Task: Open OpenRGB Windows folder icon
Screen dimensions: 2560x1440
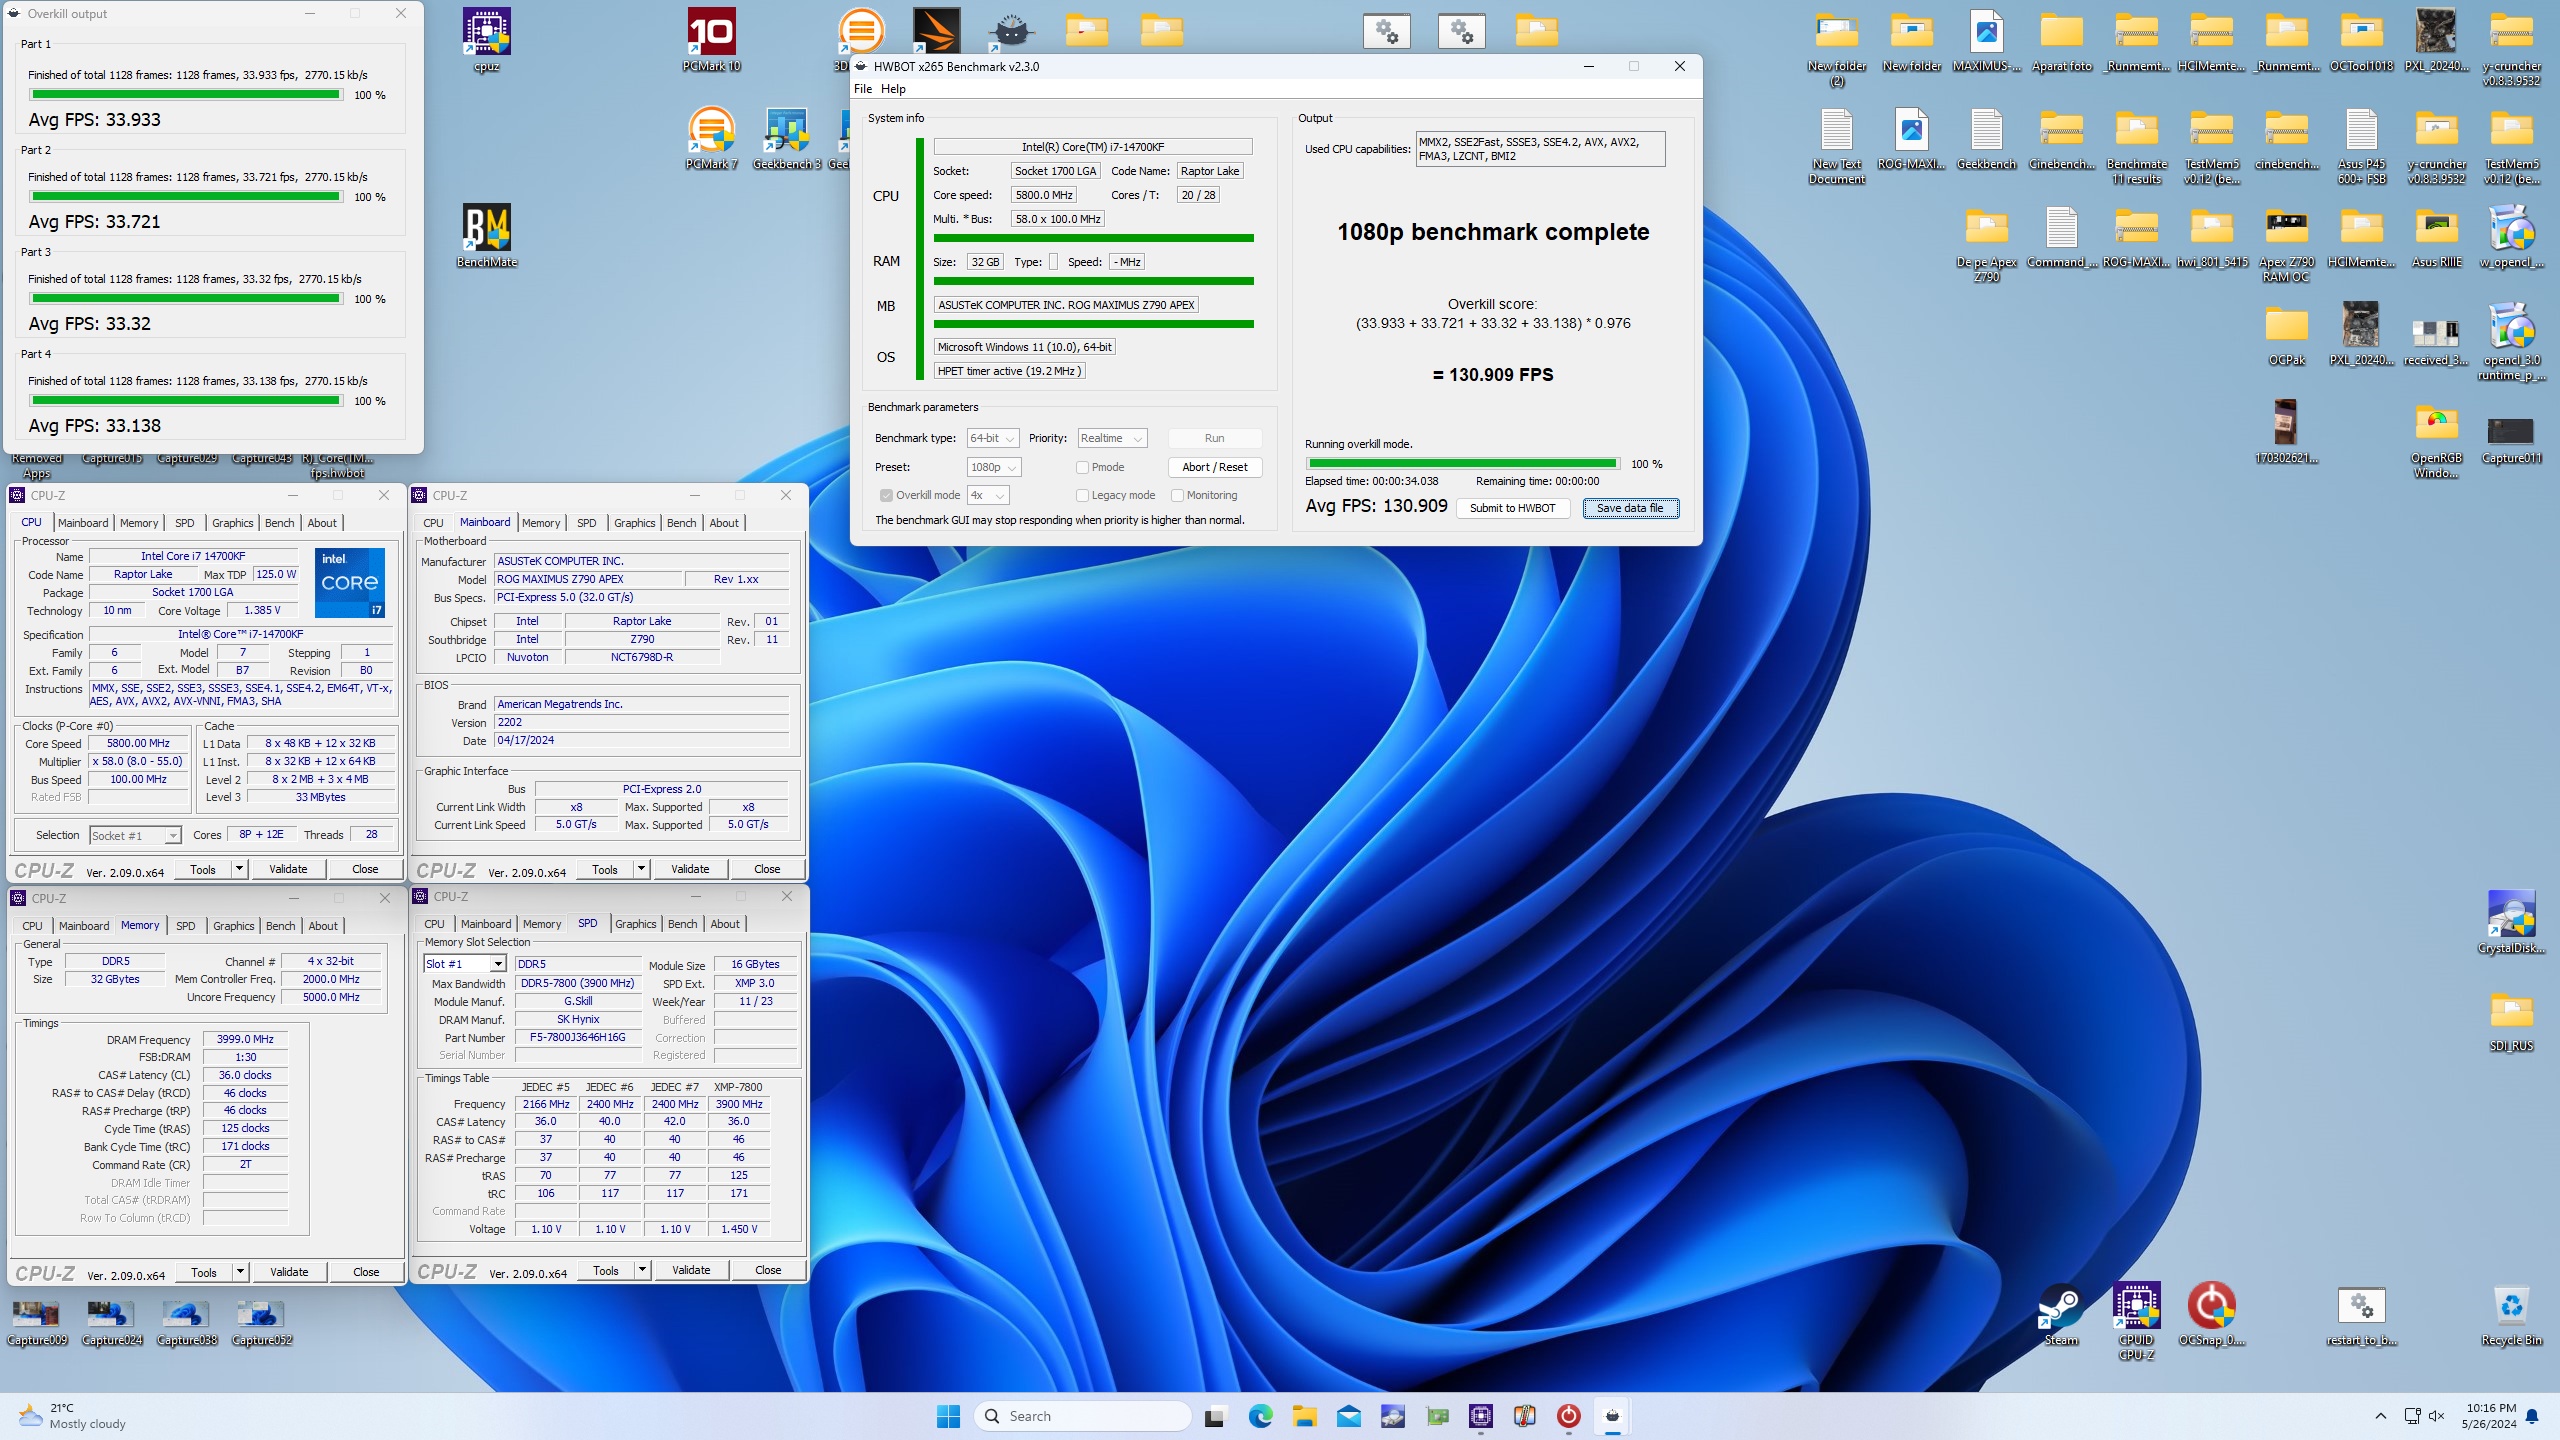Action: point(2436,440)
